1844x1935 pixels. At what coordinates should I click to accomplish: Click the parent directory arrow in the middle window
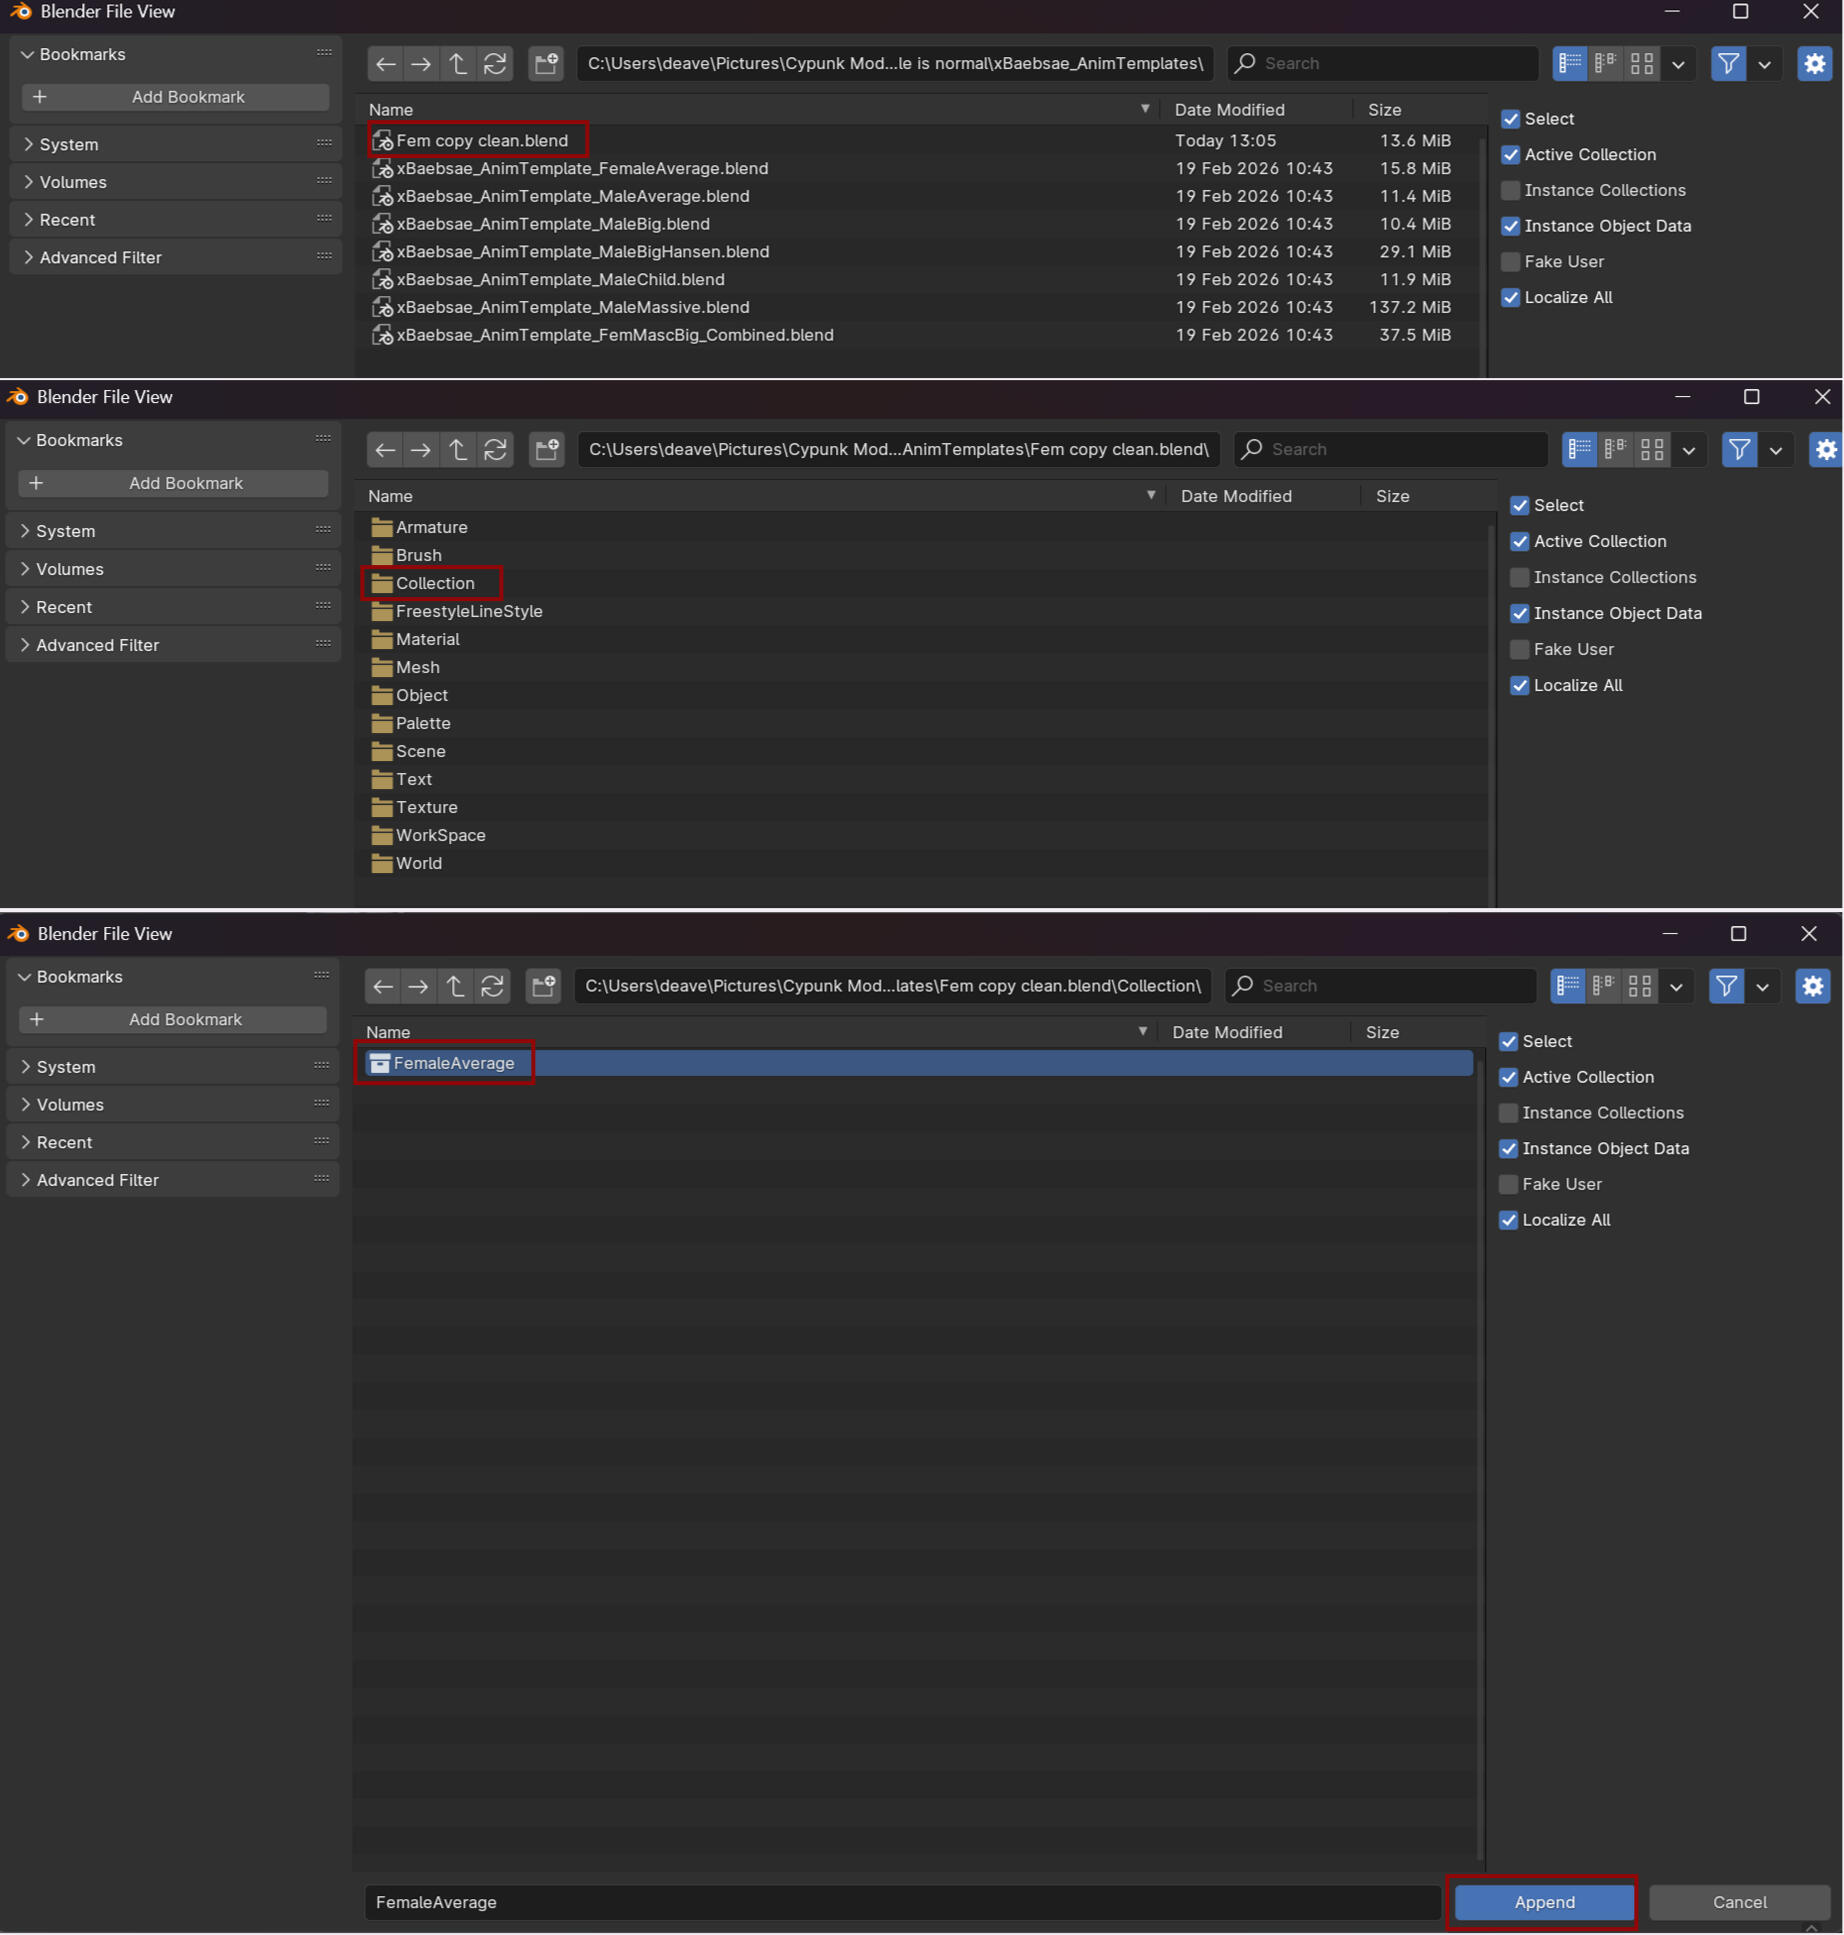(x=458, y=449)
